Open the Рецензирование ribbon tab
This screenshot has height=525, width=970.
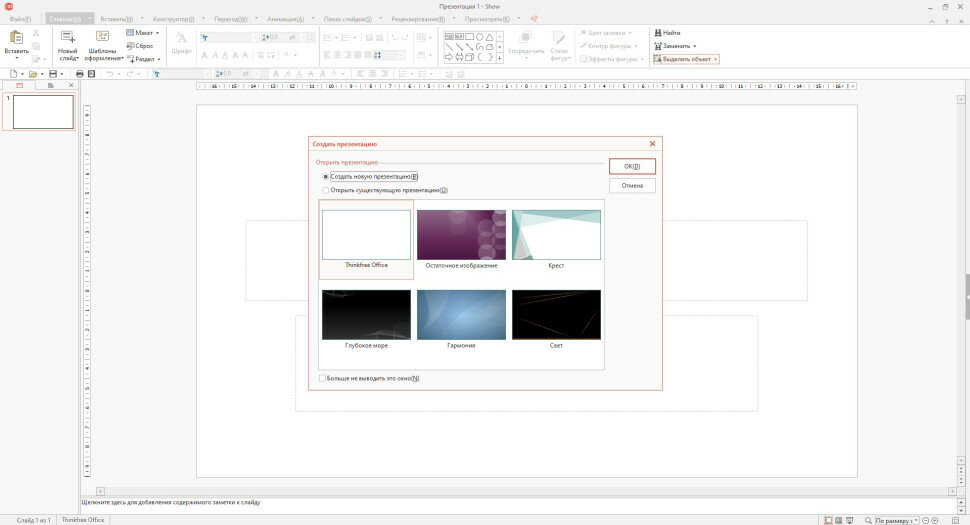[418, 19]
